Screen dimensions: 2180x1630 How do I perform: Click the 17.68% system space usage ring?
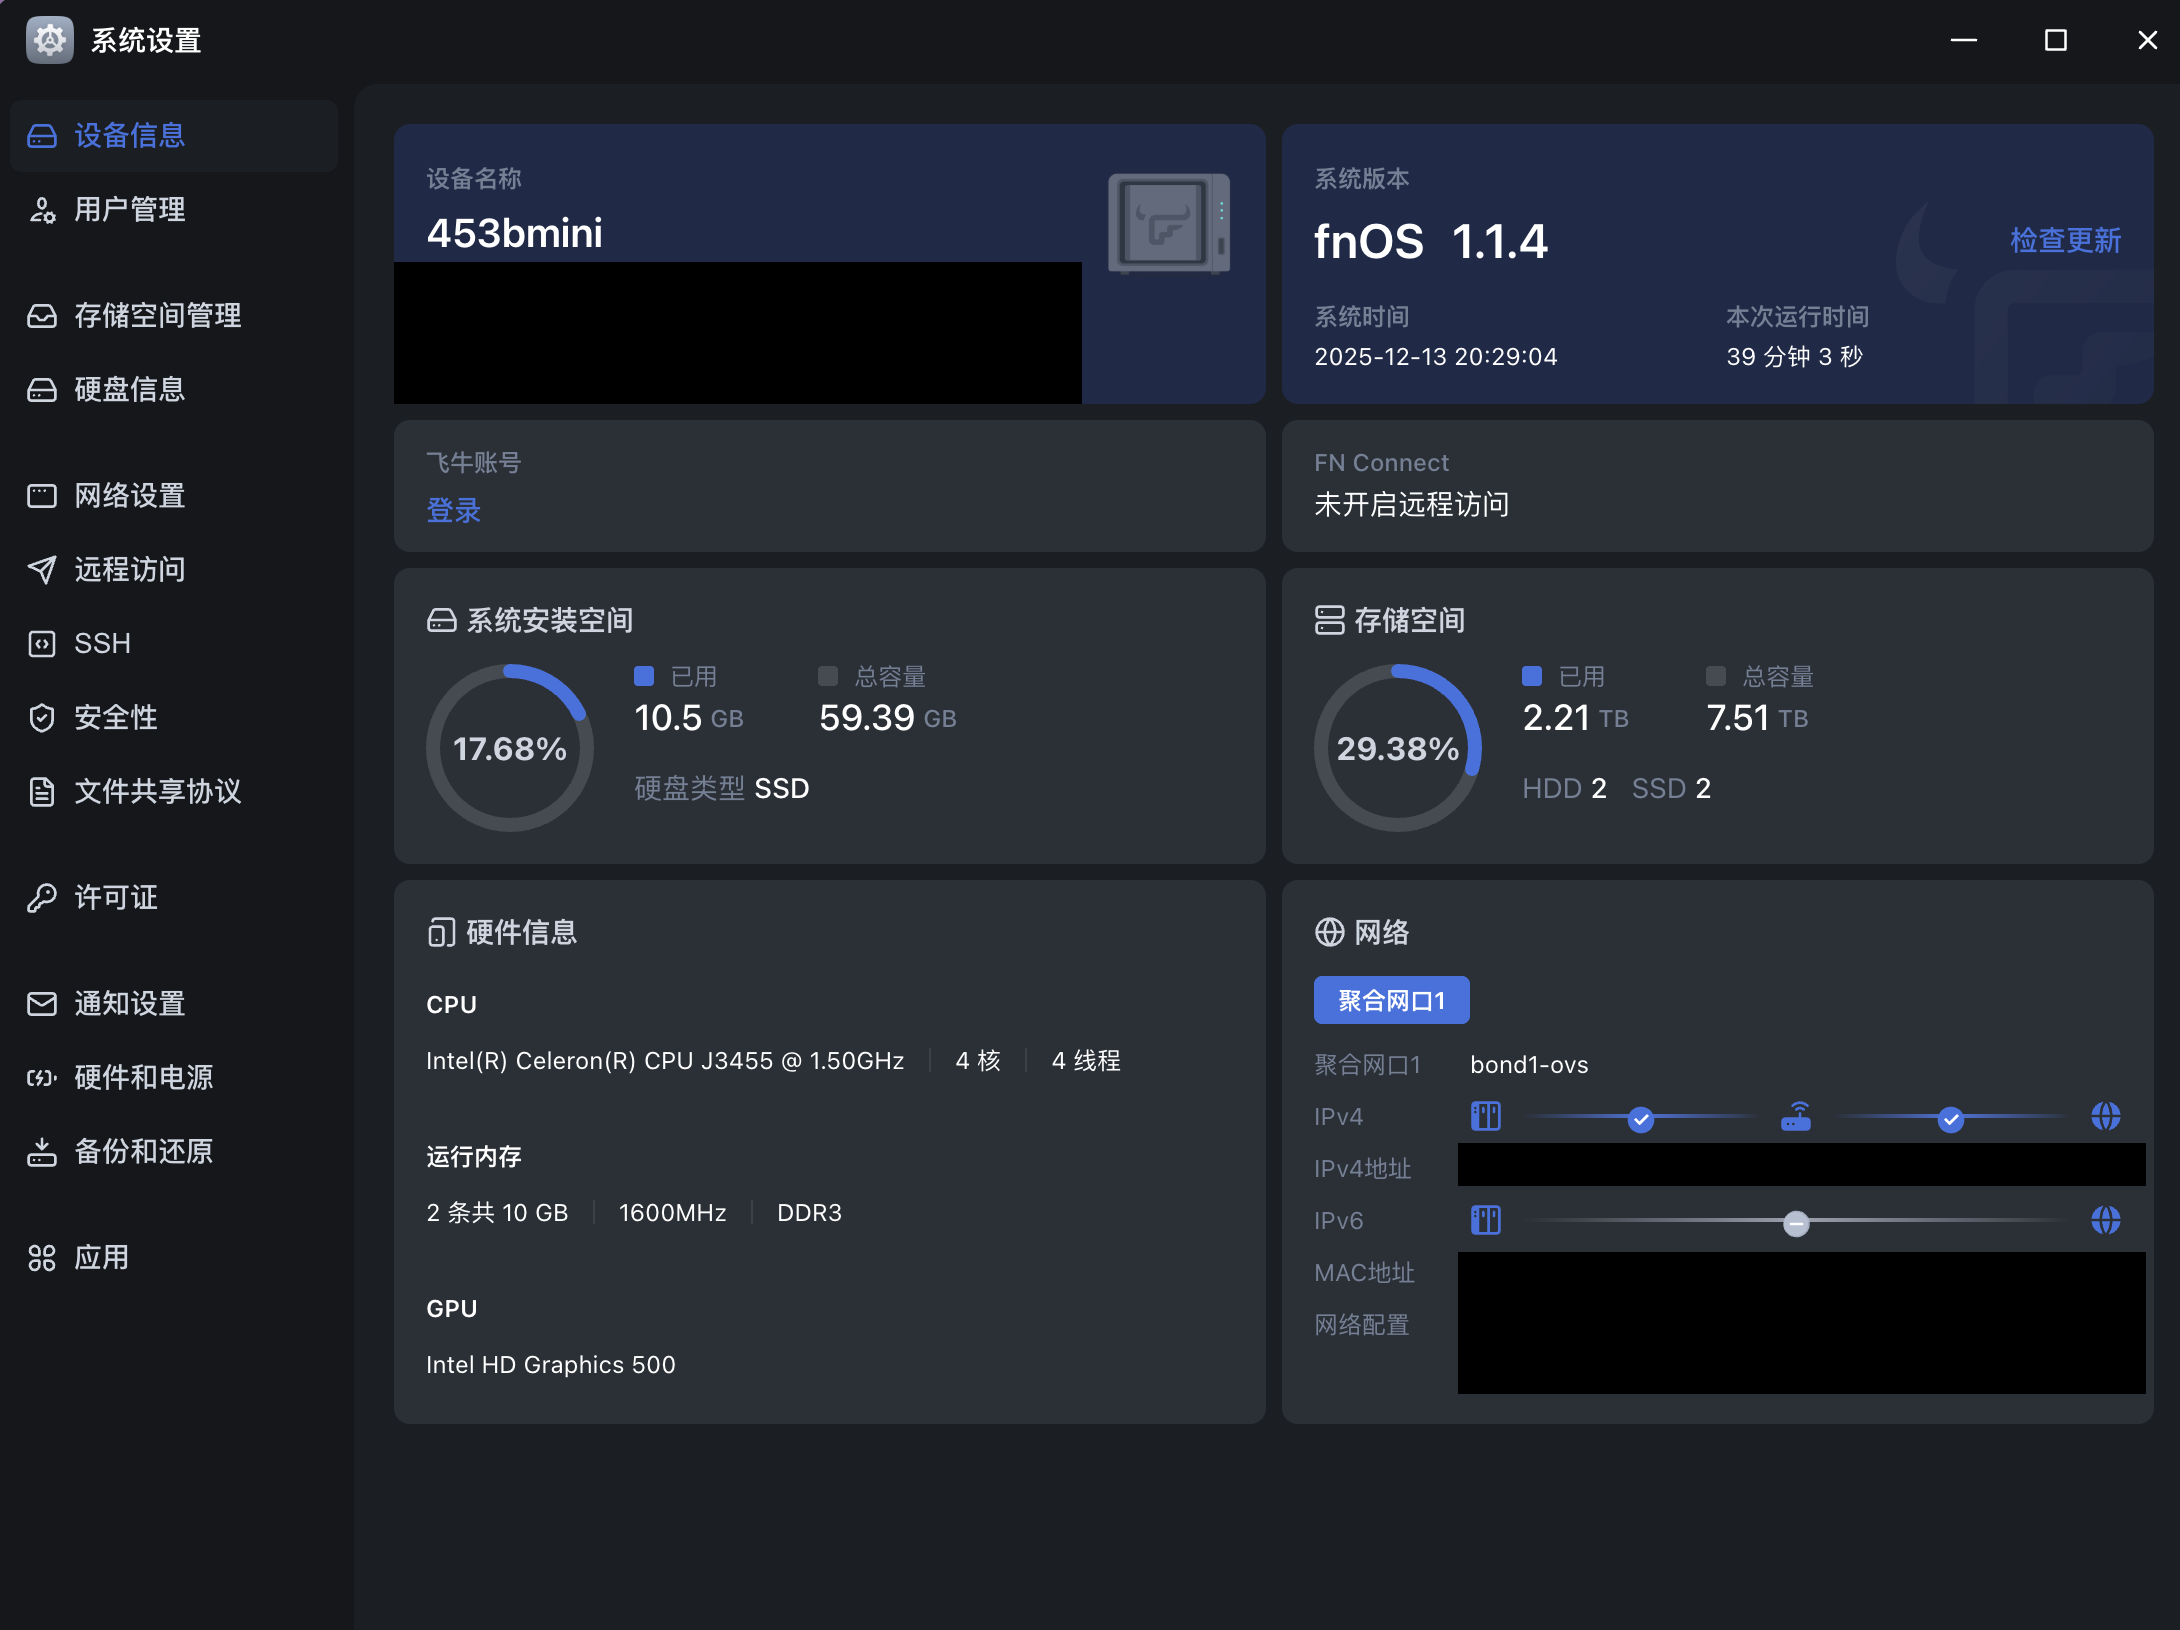click(x=510, y=748)
